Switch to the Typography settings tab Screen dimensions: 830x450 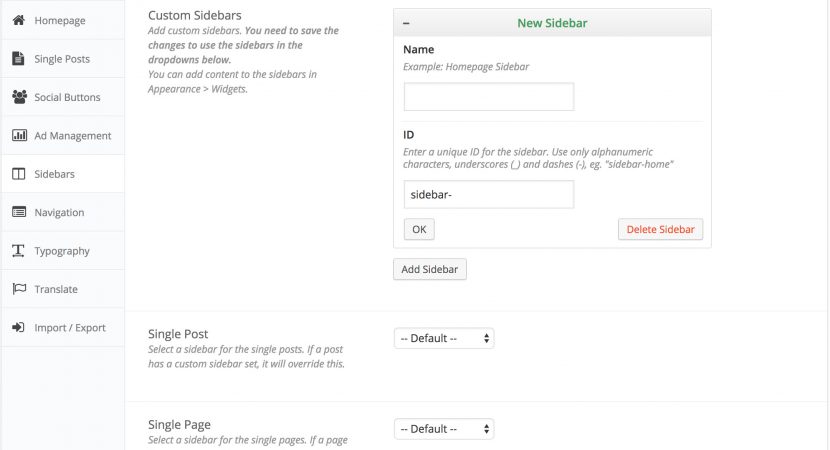[62, 250]
